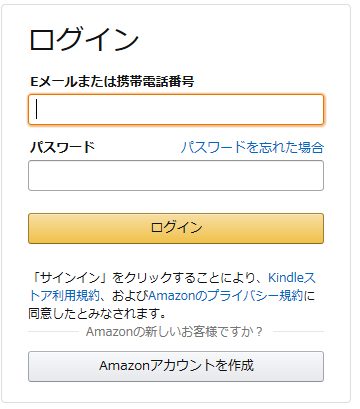The height and width of the screenshot is (409, 360).
Task: Click the empty gap between パスワード label and forgot link
Action: (x=138, y=147)
